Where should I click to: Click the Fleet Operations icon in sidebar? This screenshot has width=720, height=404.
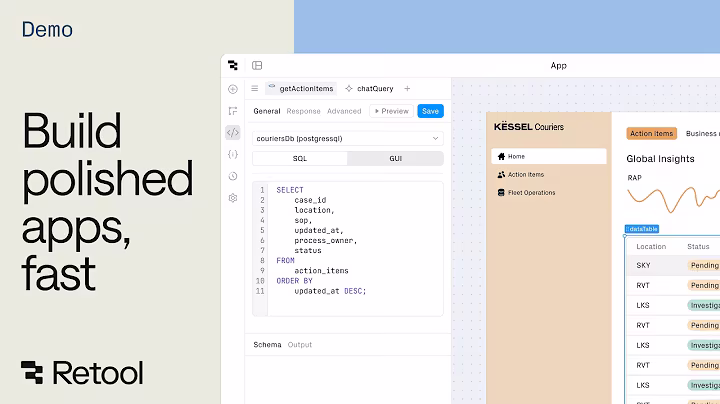pos(501,192)
